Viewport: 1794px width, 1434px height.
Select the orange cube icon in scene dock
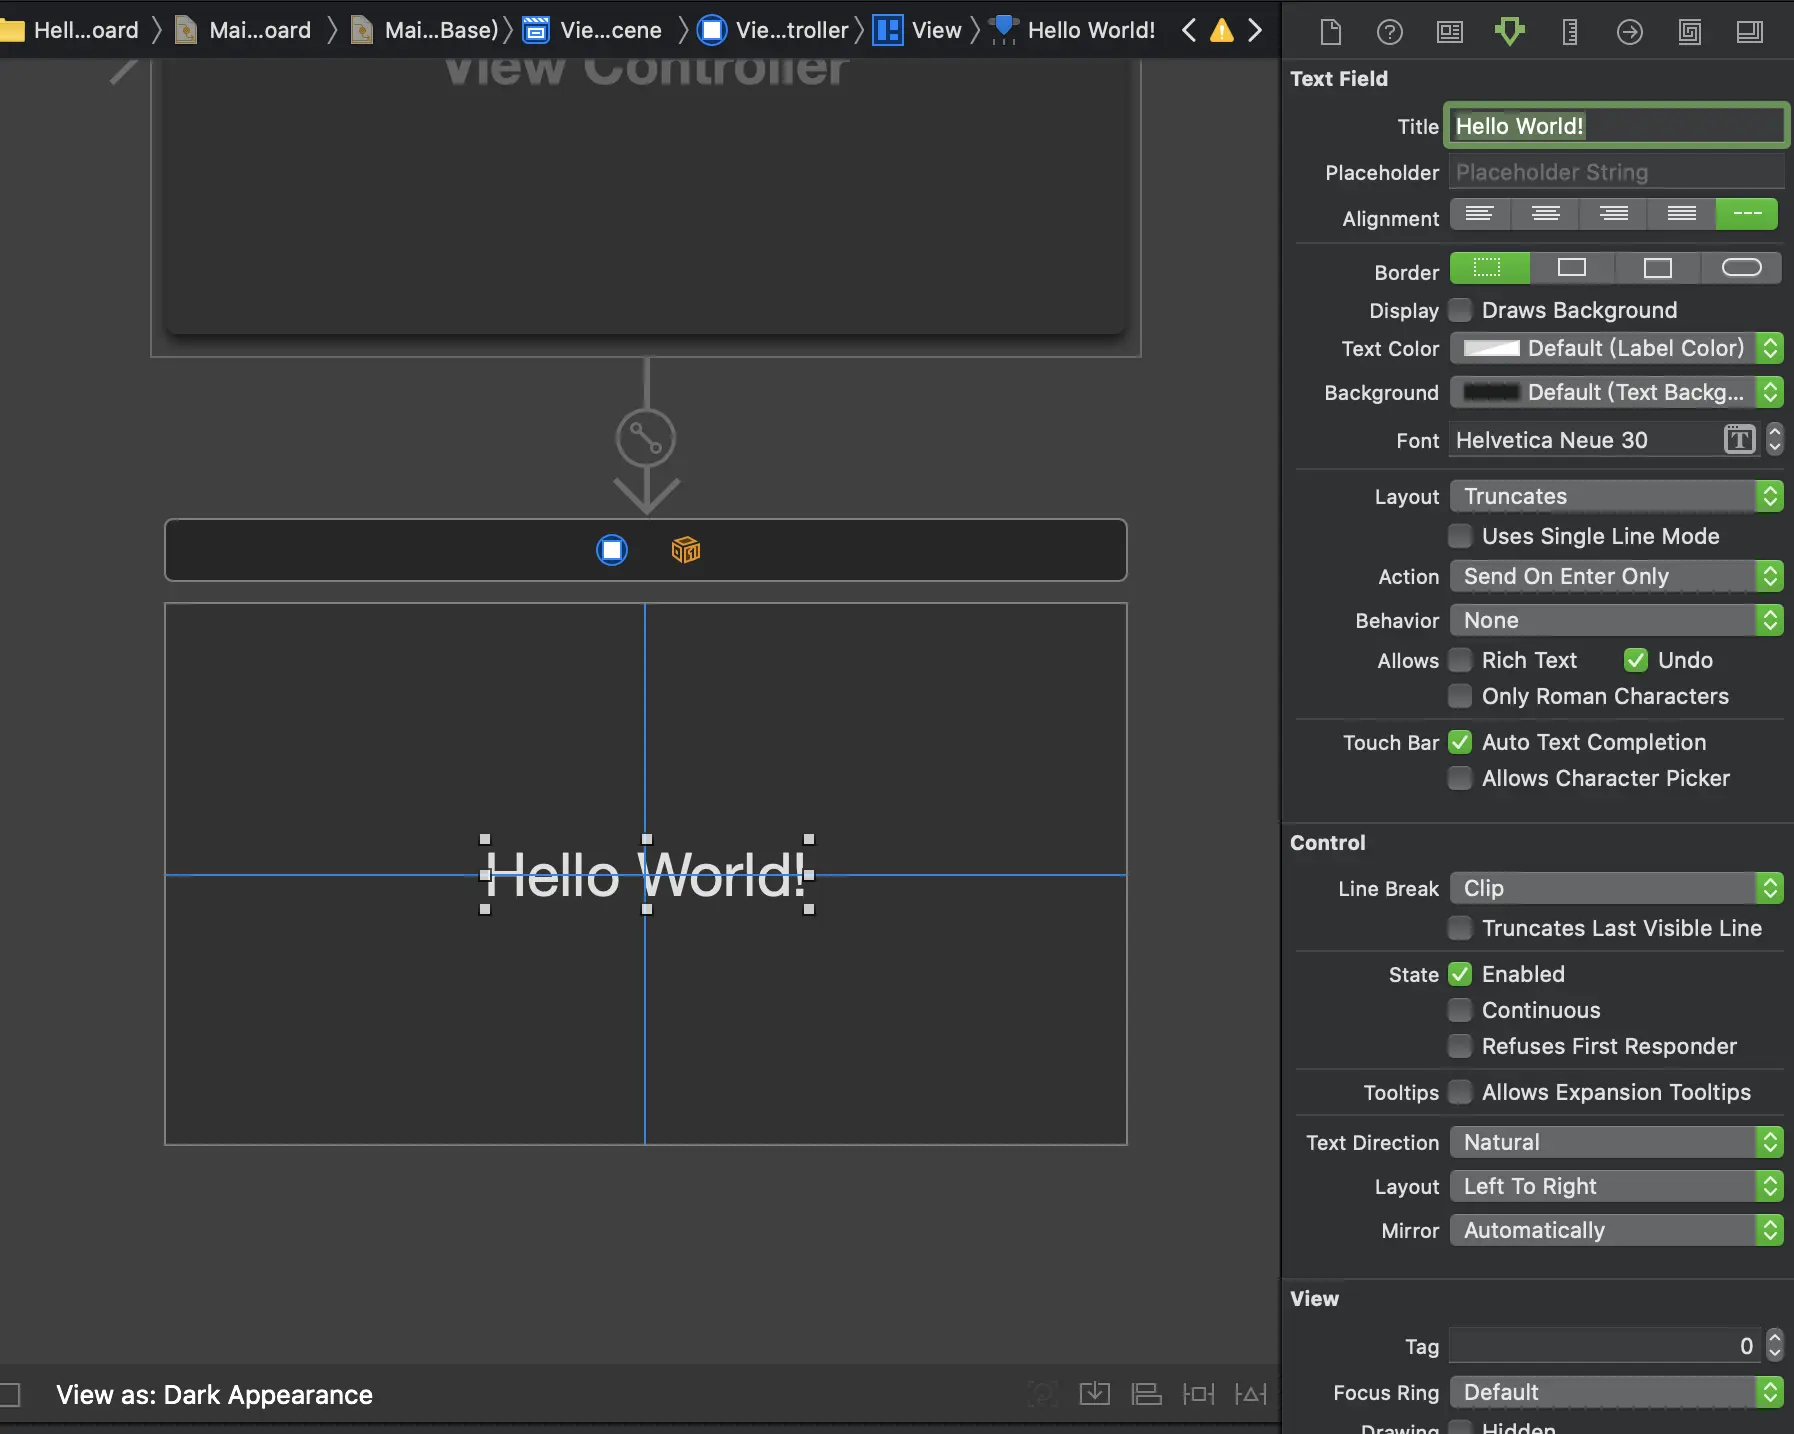pos(686,550)
